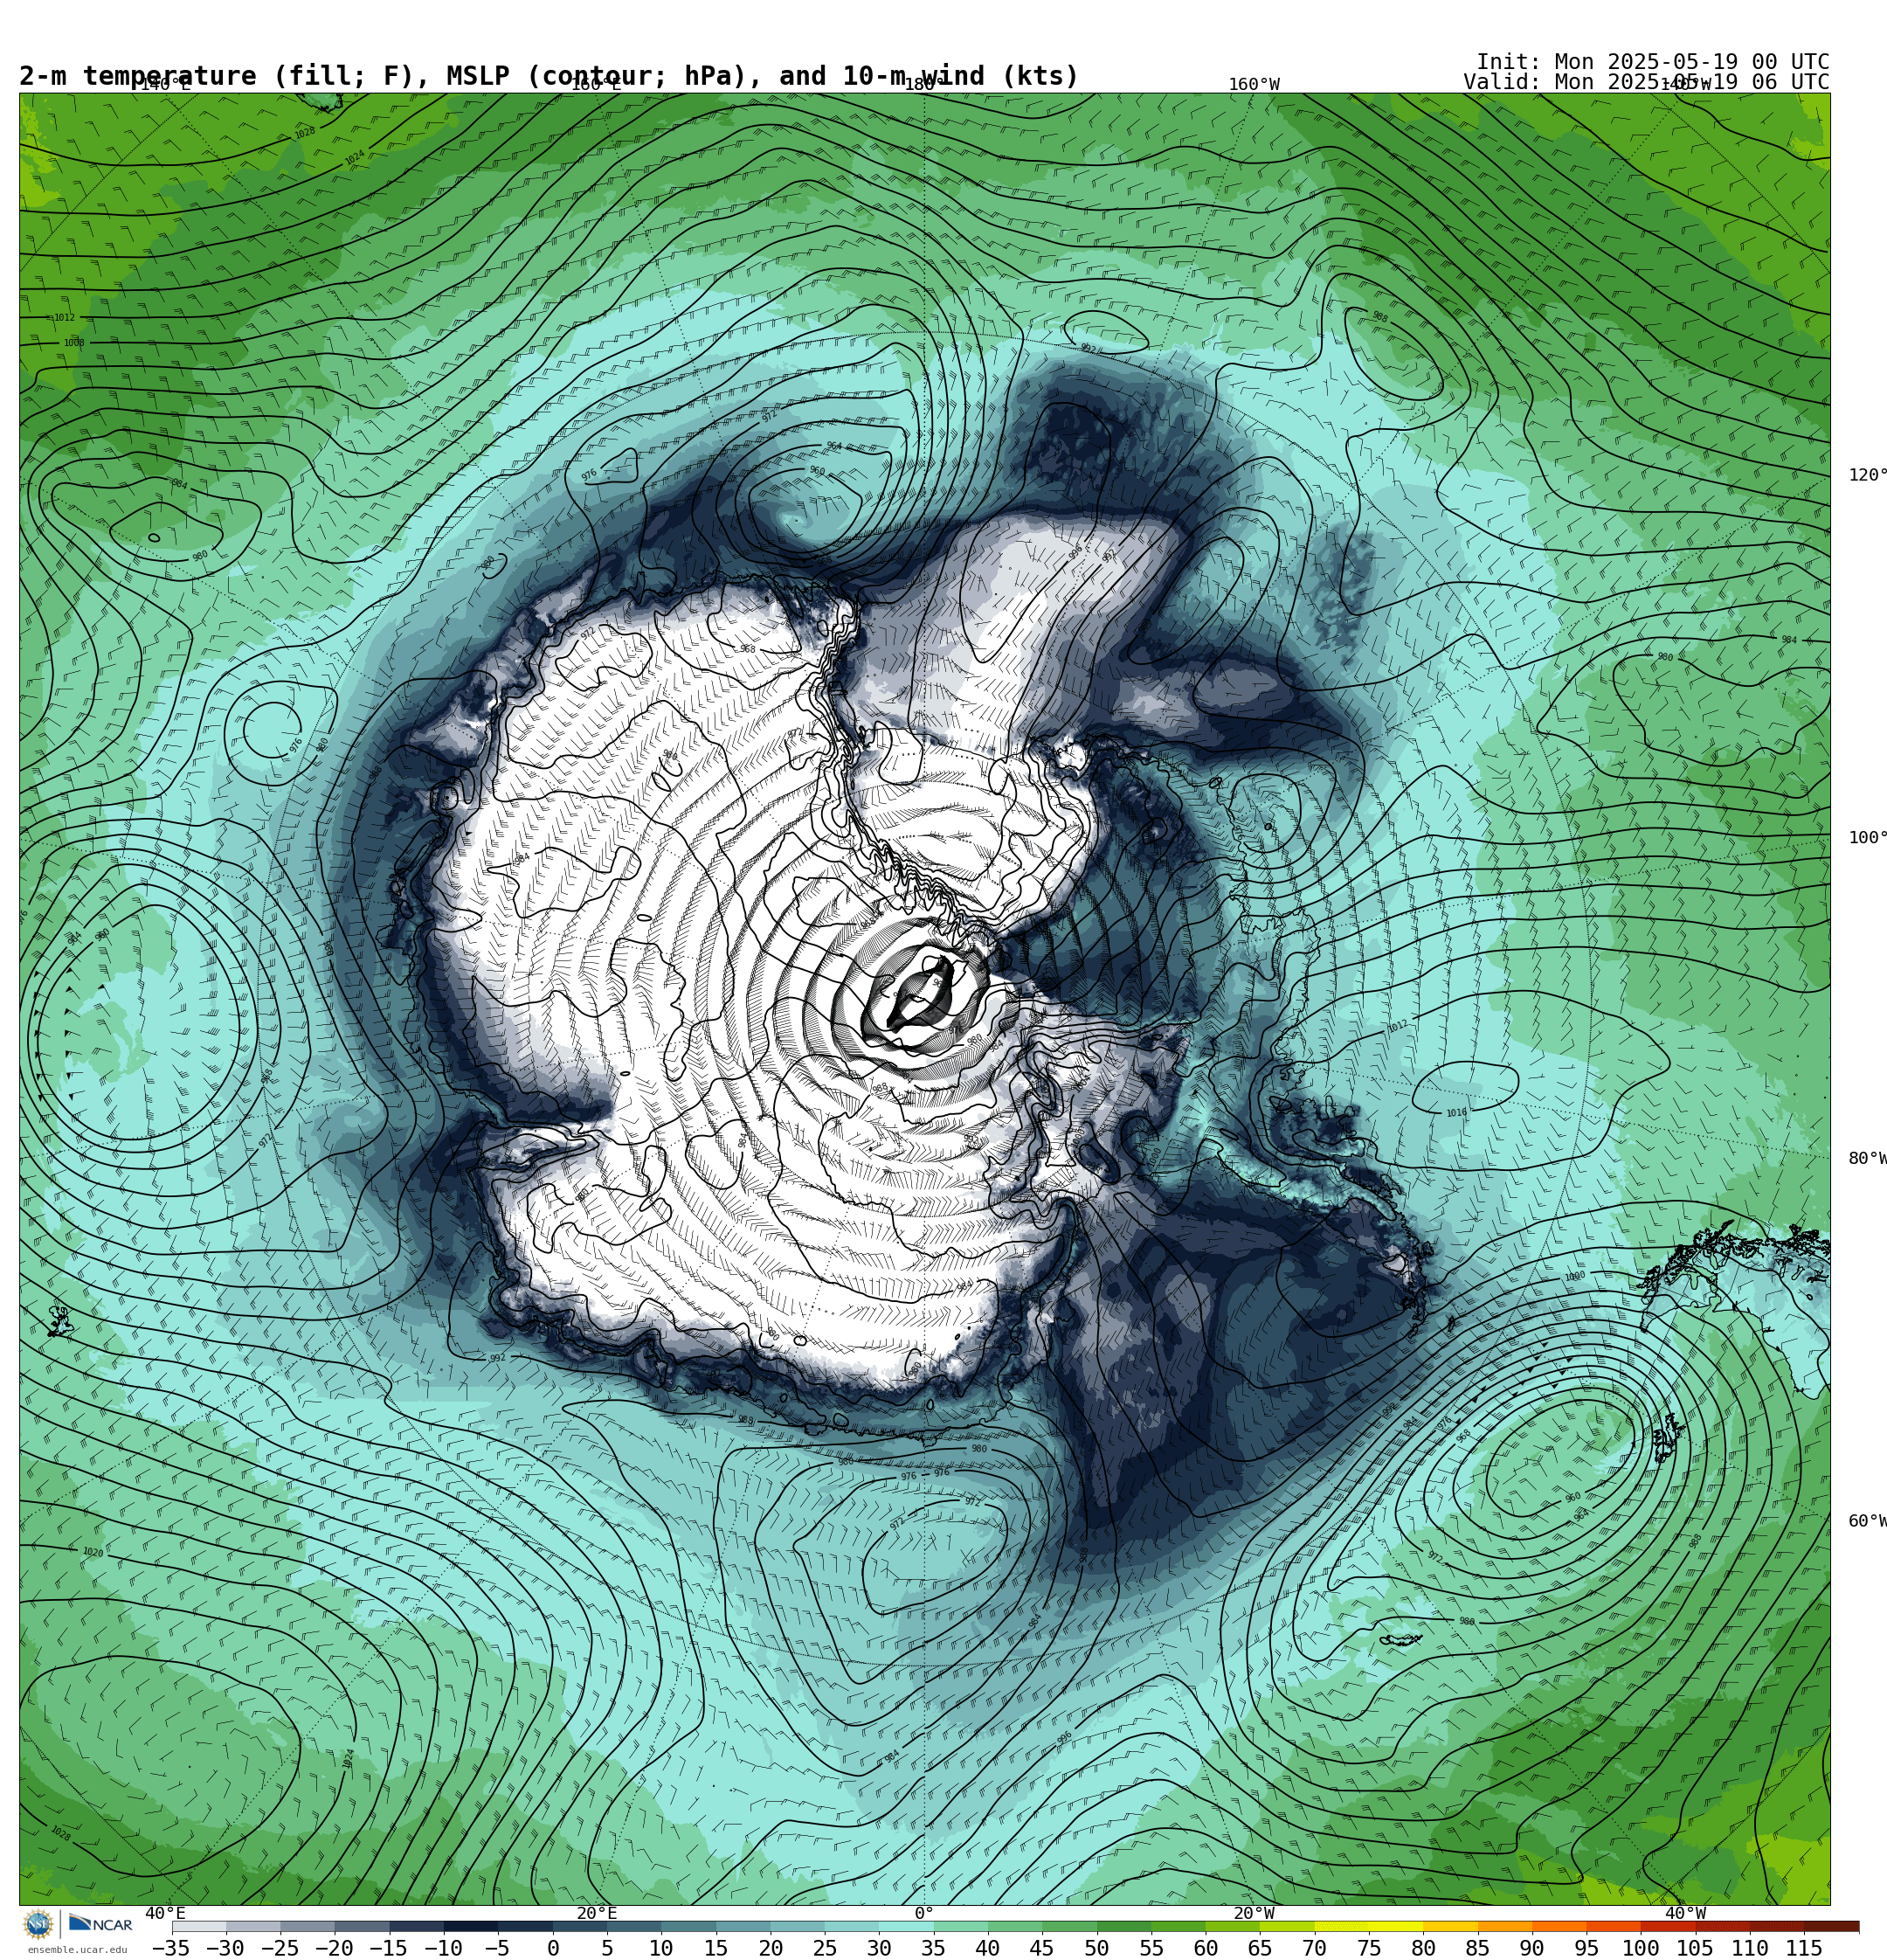Click the 0 colorbar tick label

pyautogui.click(x=553, y=1948)
